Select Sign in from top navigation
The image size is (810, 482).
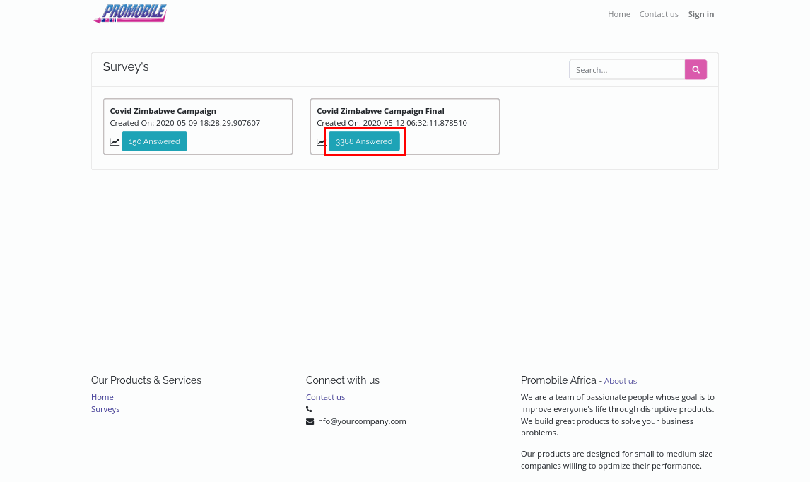(700, 14)
